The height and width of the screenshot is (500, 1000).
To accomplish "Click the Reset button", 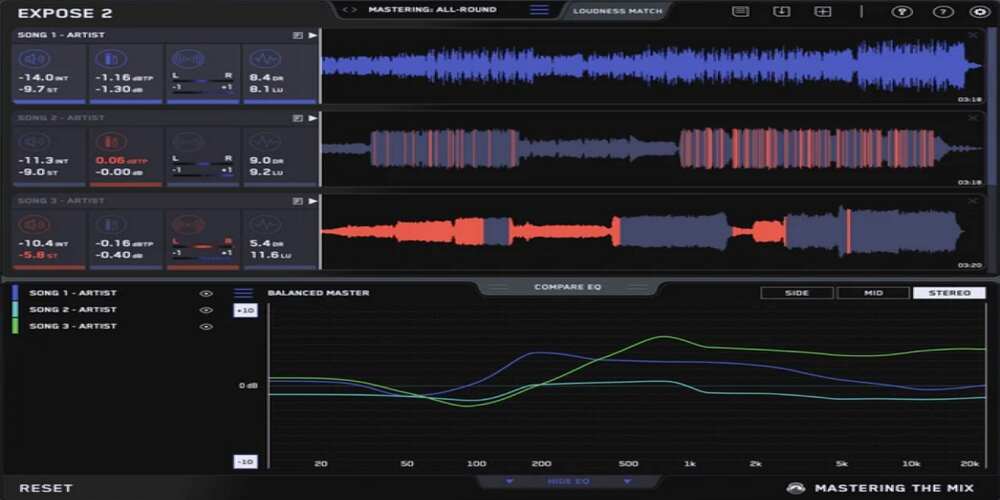I will [x=46, y=489].
